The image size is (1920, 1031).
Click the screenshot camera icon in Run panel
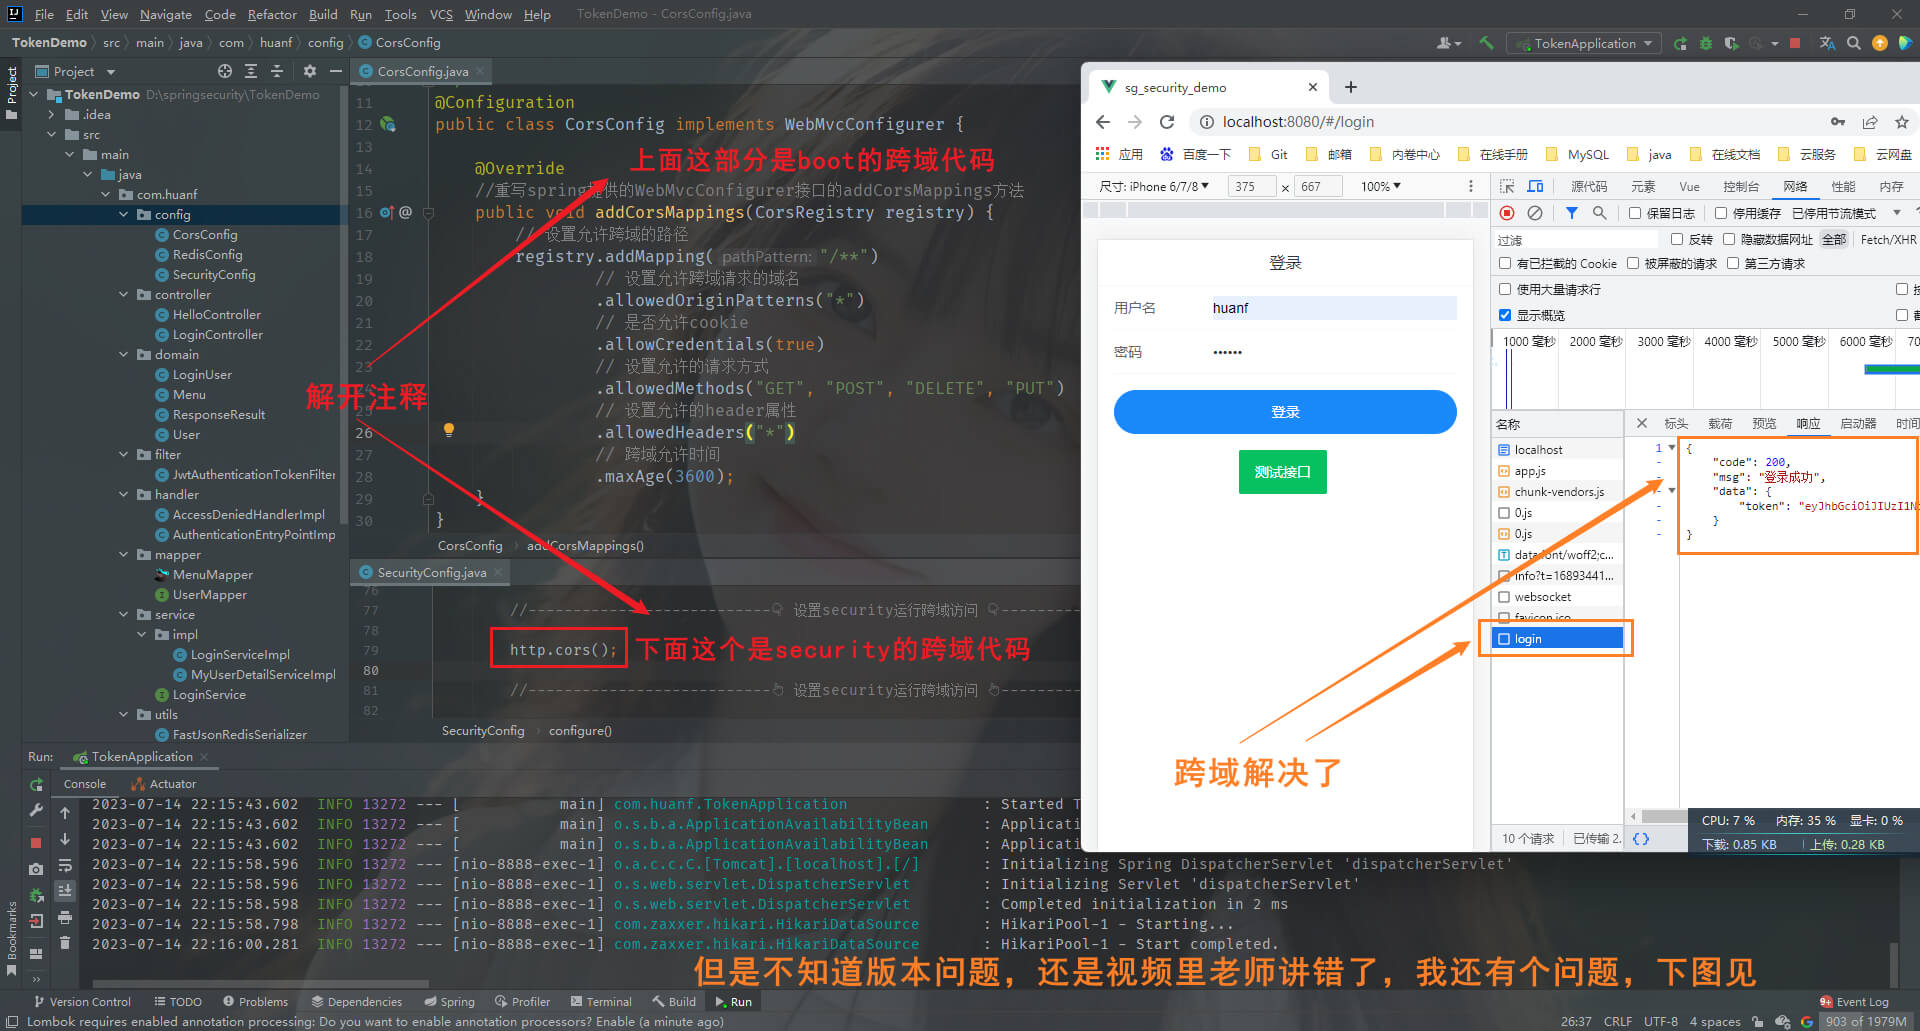tap(36, 869)
